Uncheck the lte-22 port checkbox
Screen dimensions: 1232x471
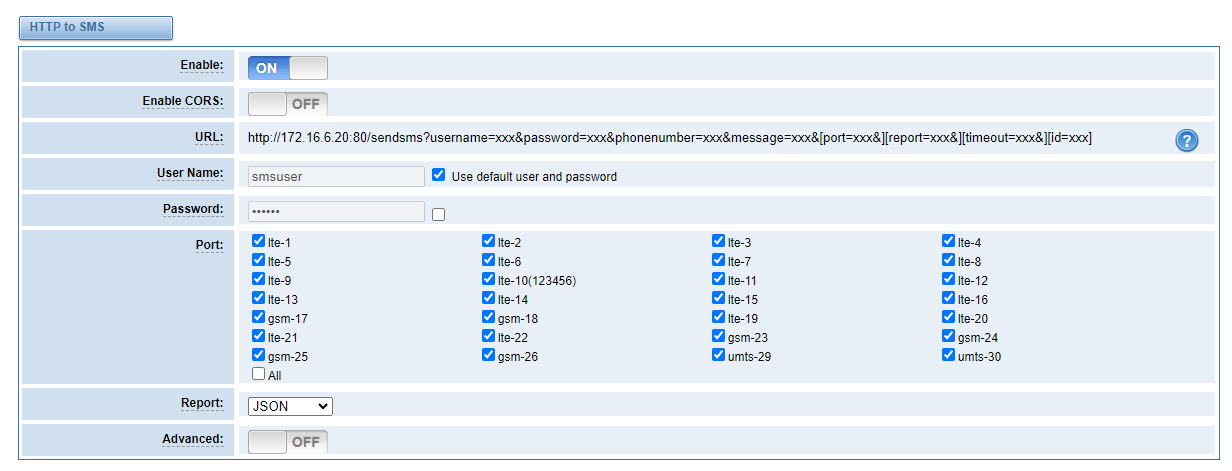pyautogui.click(x=488, y=336)
